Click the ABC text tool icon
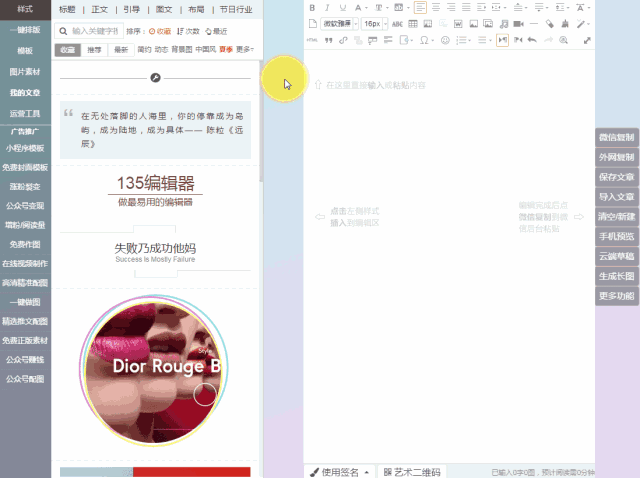 tap(397, 24)
